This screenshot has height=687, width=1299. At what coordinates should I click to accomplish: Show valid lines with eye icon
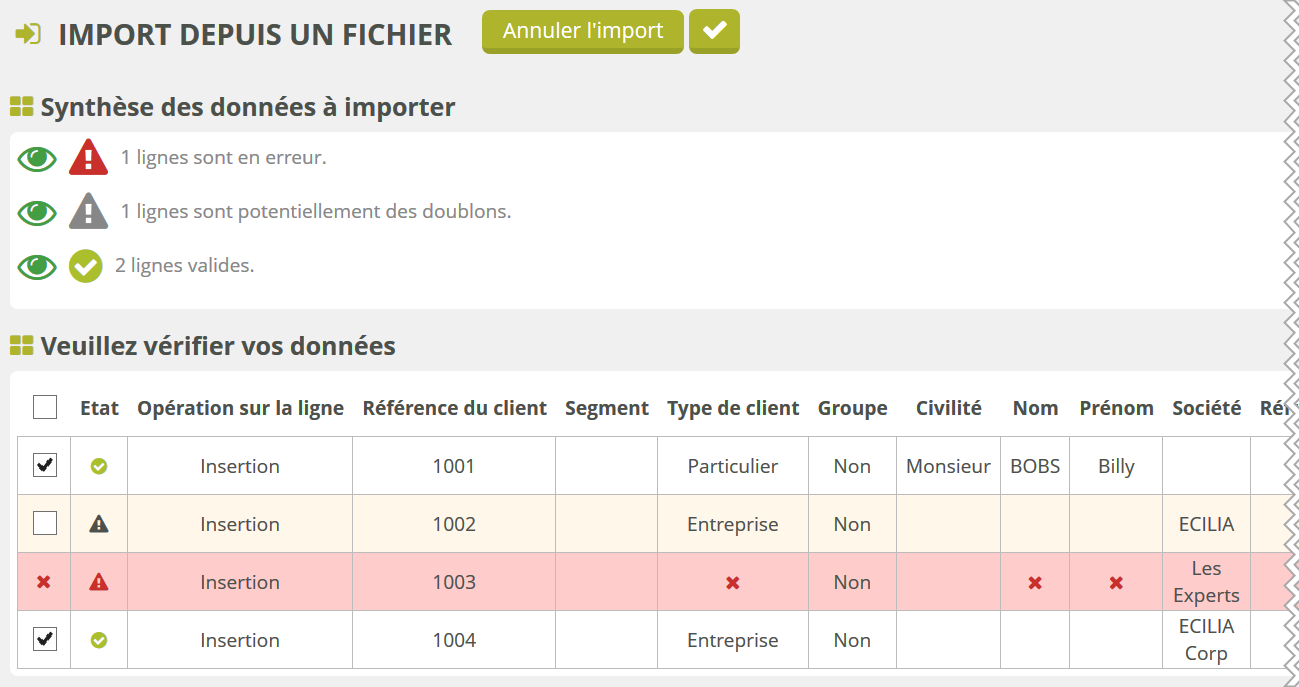coord(37,266)
